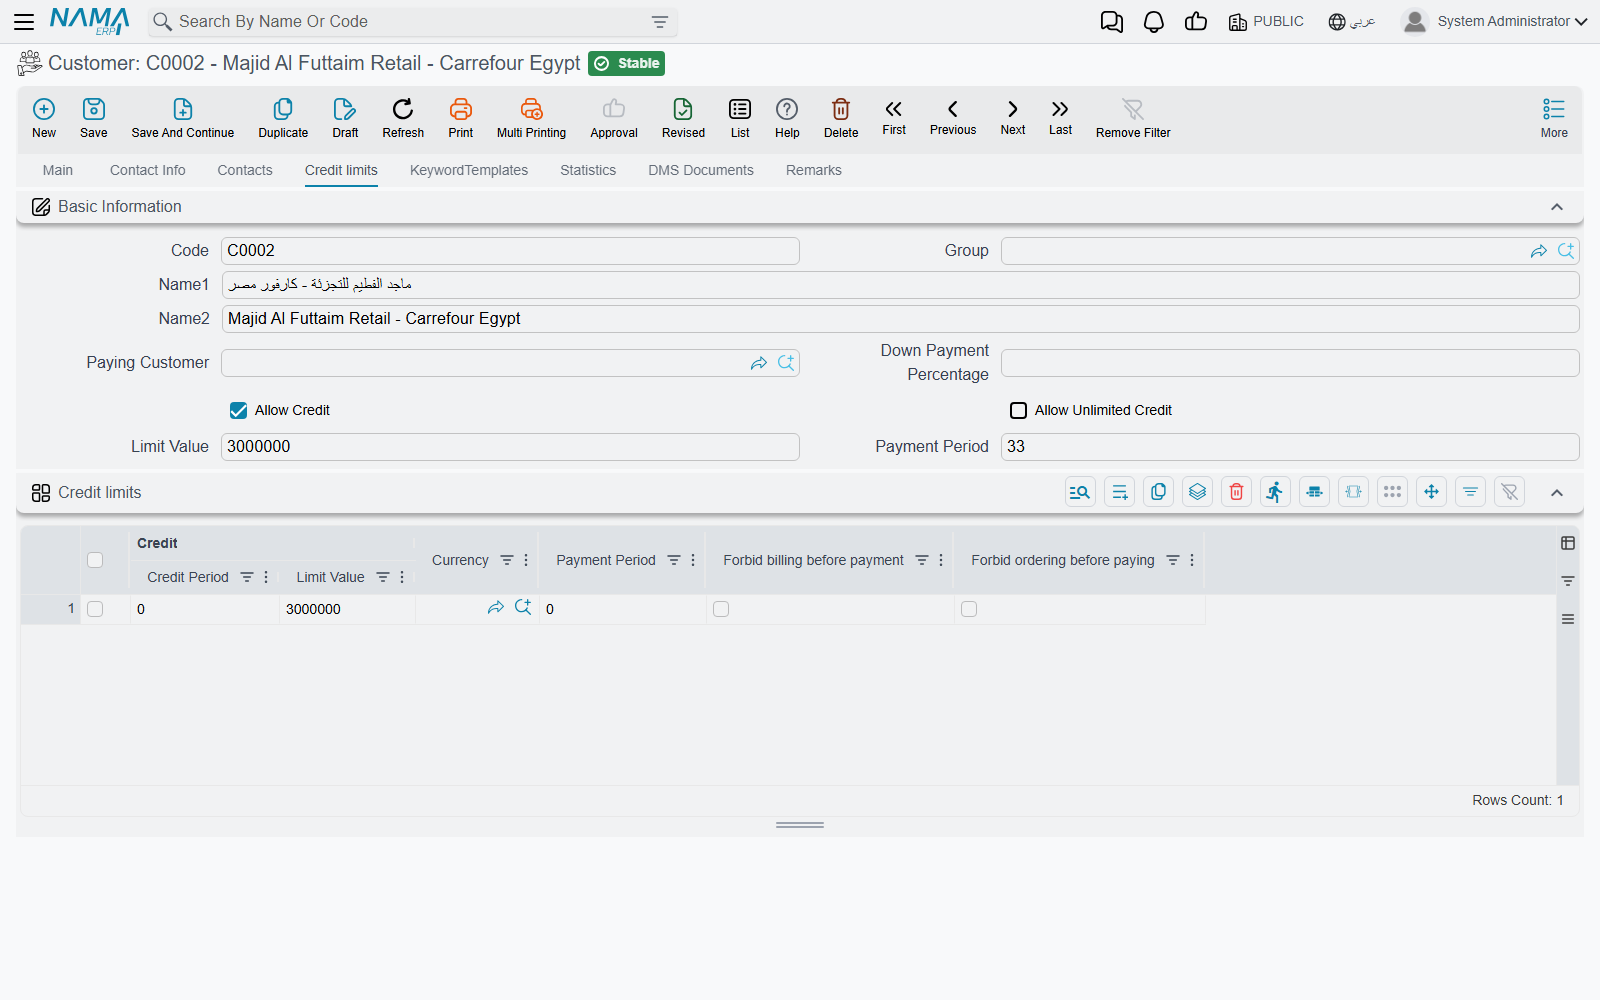Image resolution: width=1600 pixels, height=1000 pixels.
Task: Click the Payment Period field showing 33
Action: click(1290, 447)
